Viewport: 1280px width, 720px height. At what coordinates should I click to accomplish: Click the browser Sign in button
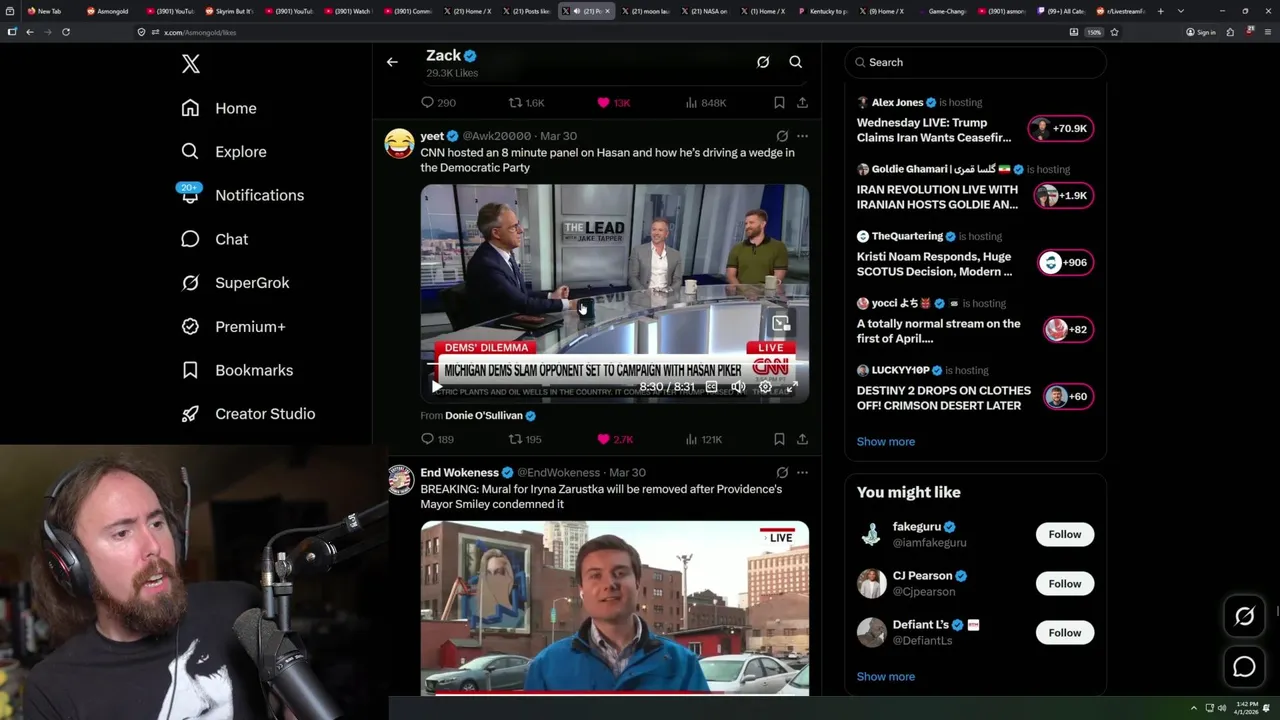1201,32
